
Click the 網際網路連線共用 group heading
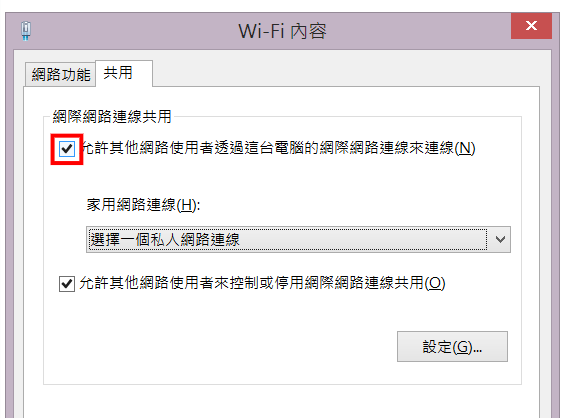112,117
